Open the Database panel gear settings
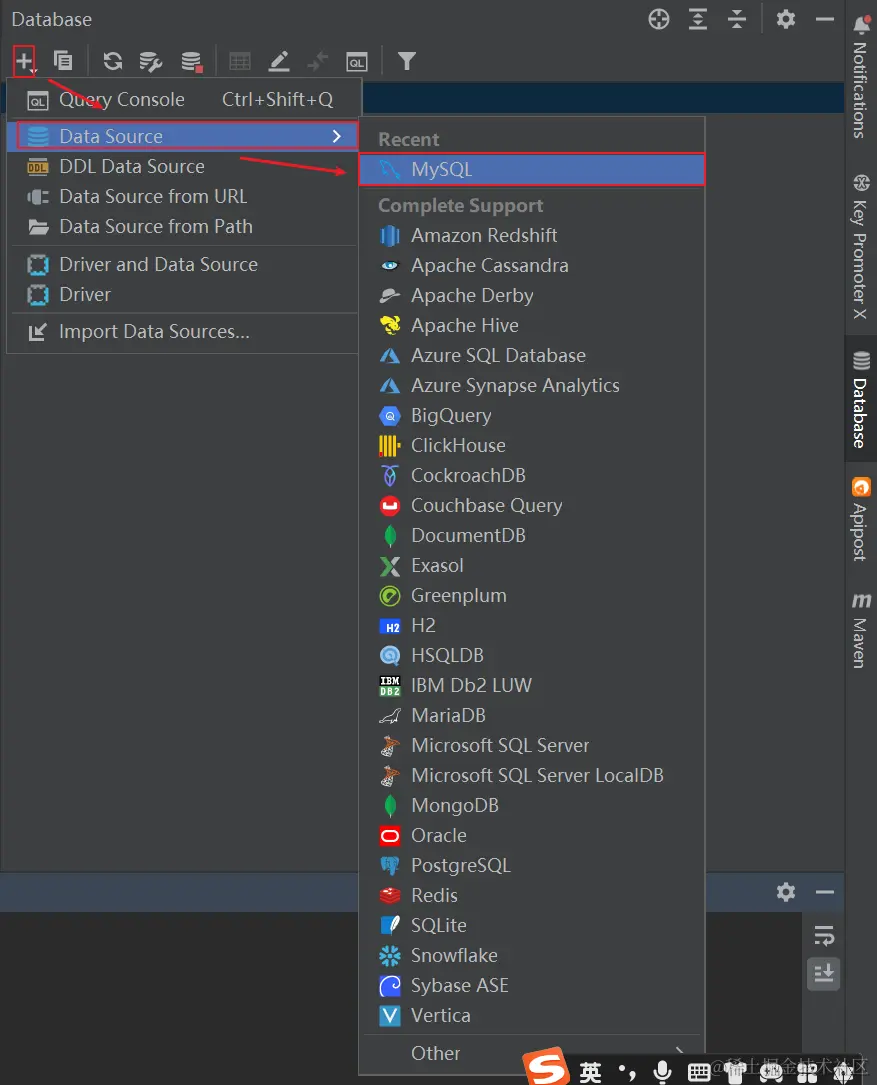Screen dimensions: 877x1085 [786, 19]
